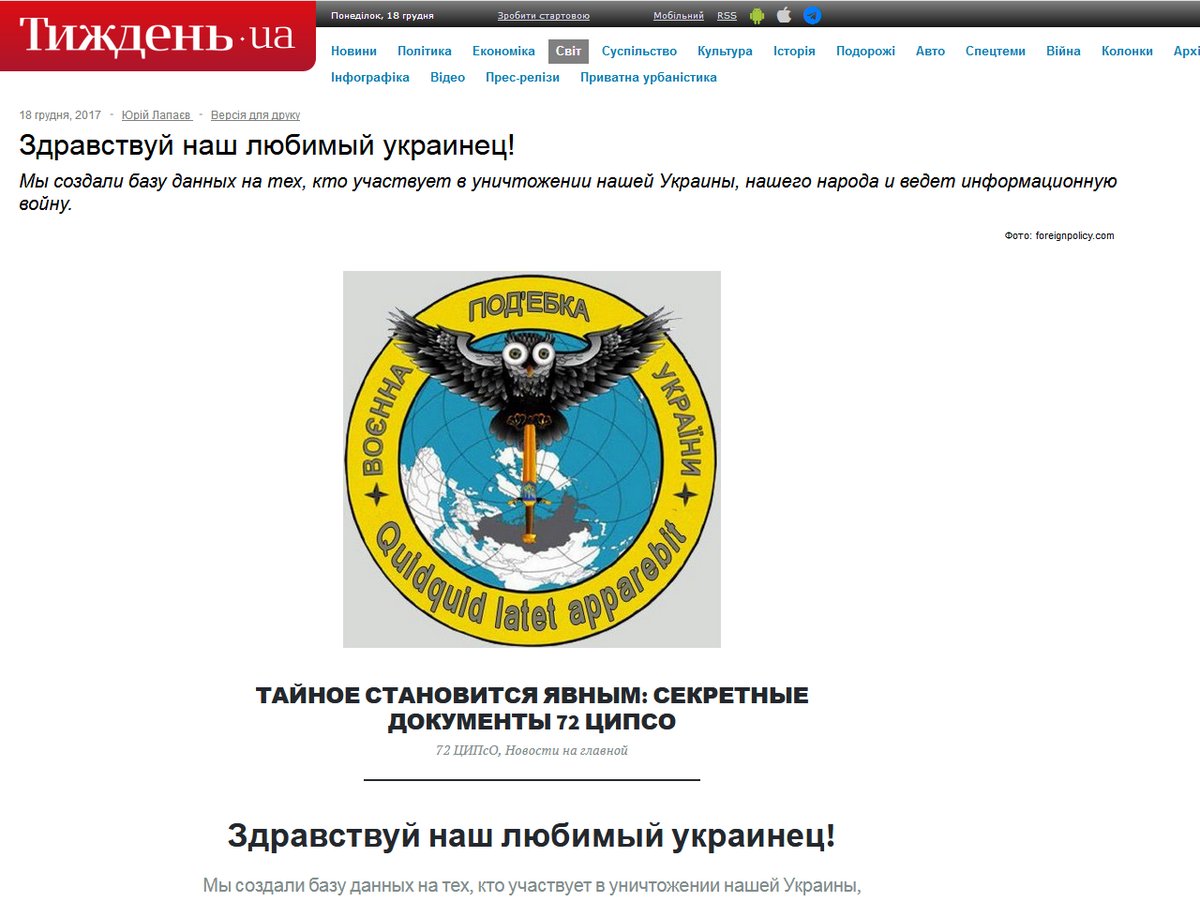
Task: Open the Суспільство menu section
Action: click(x=639, y=51)
